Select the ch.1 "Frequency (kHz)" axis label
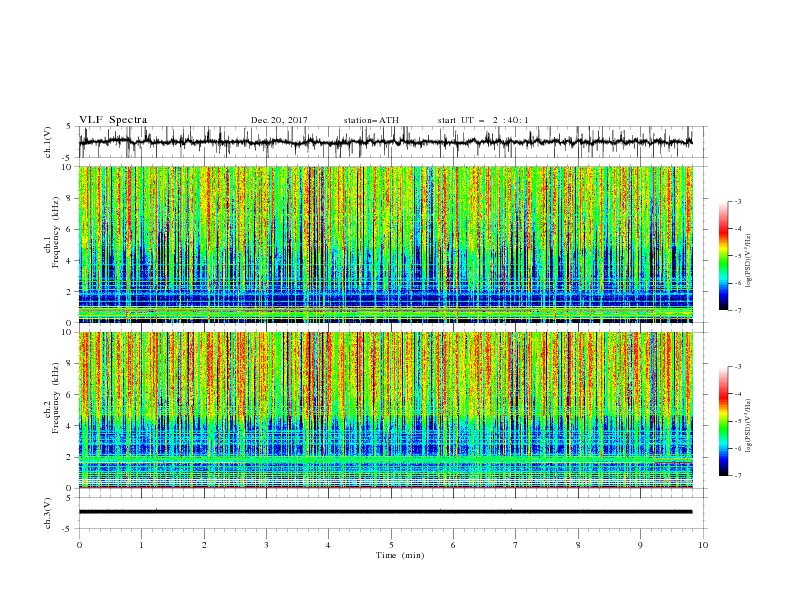 click(56, 232)
